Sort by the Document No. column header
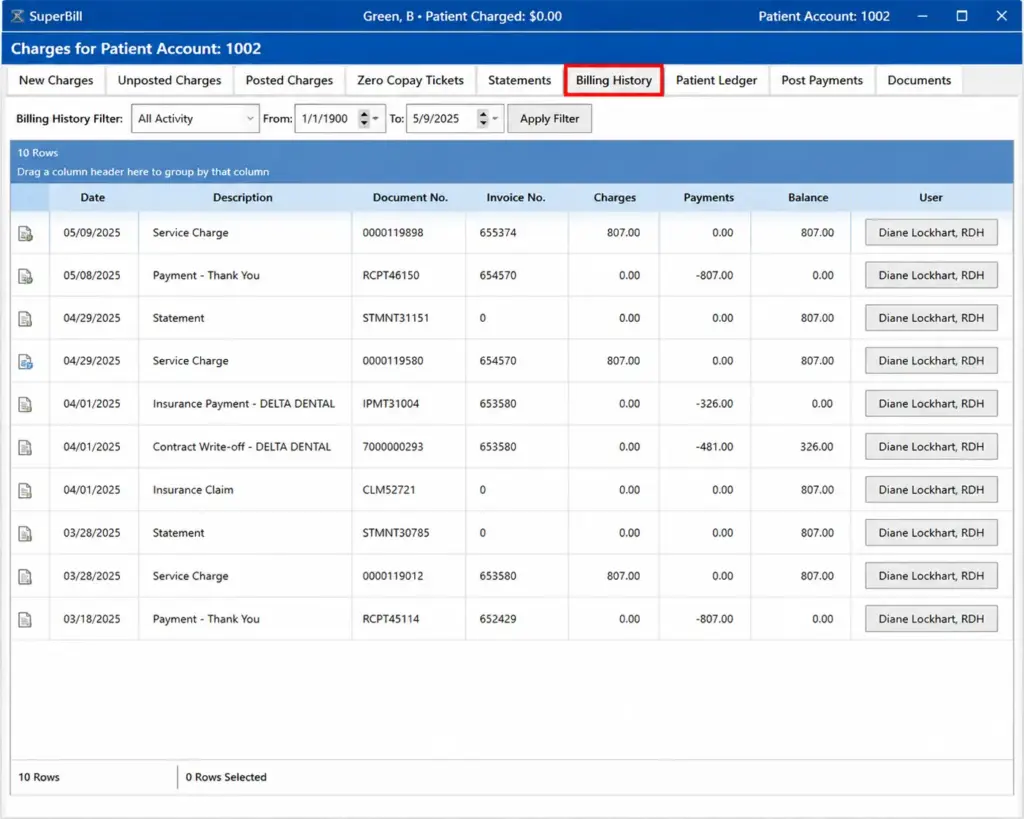This screenshot has height=819, width=1024. [410, 197]
